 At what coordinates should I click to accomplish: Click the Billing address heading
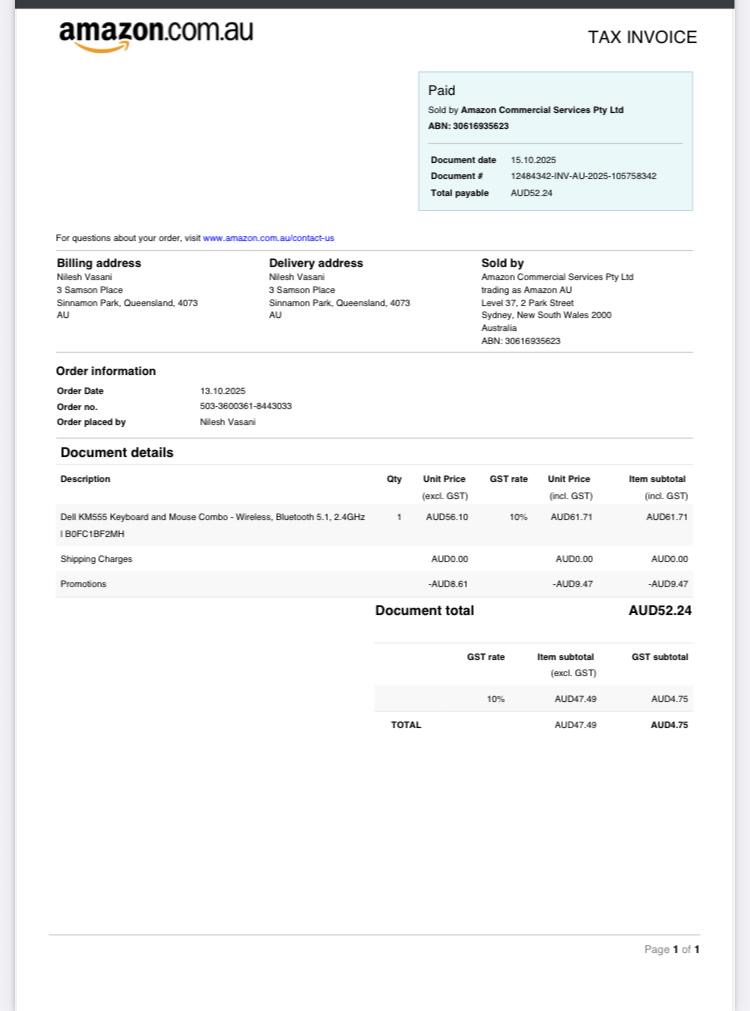[x=98, y=263]
